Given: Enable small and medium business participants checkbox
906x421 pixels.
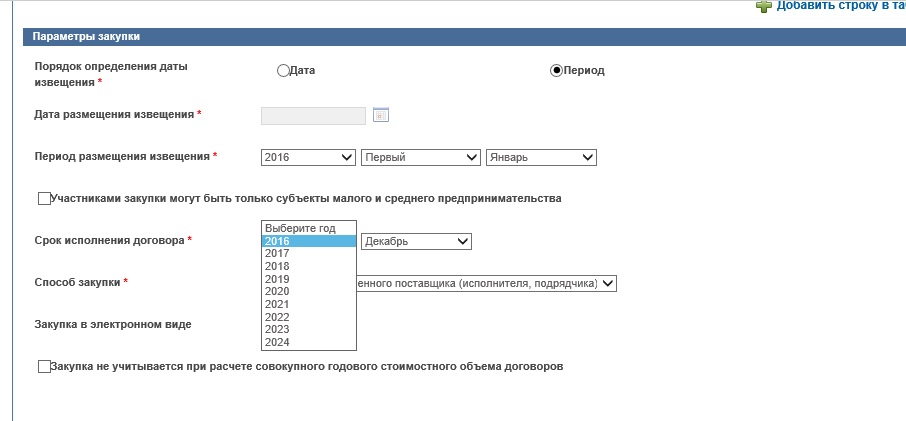Looking at the screenshot, I should click(44, 199).
